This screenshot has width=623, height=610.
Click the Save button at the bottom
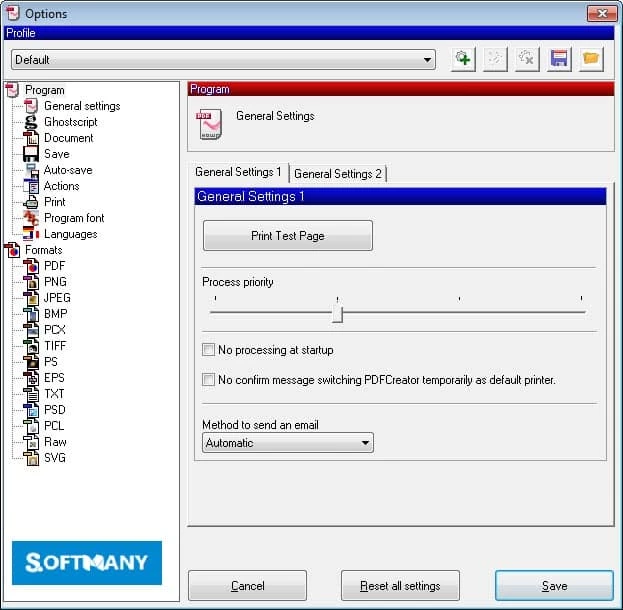pos(554,586)
